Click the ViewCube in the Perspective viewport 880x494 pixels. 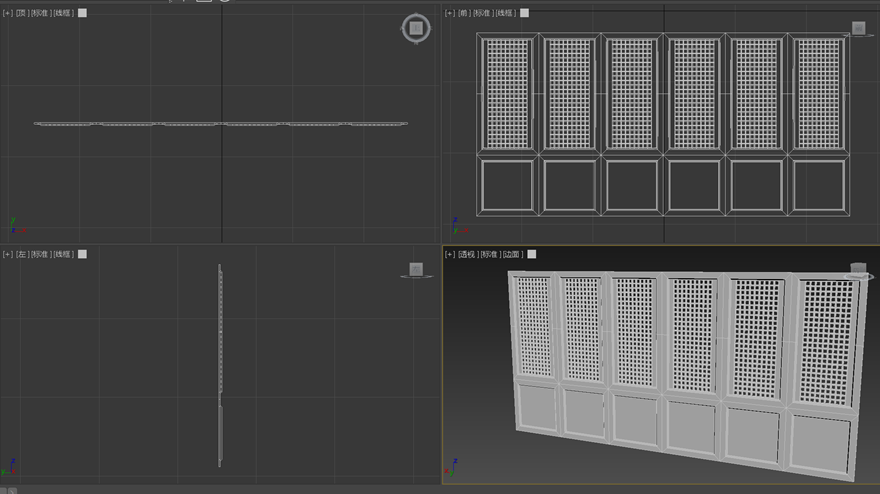point(858,270)
